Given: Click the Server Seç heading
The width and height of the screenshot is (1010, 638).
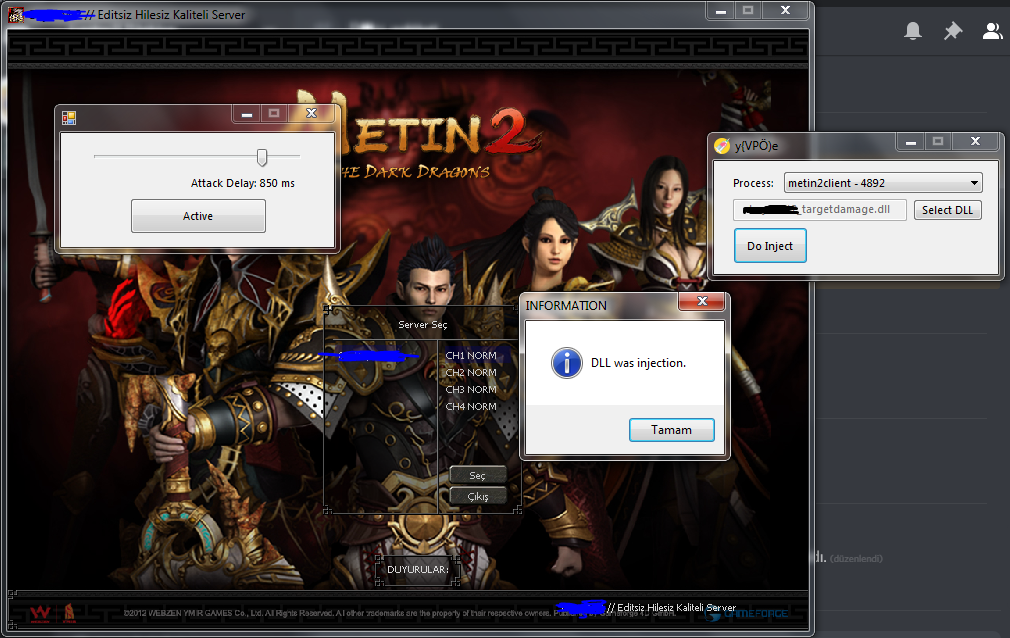Looking at the screenshot, I should [423, 325].
